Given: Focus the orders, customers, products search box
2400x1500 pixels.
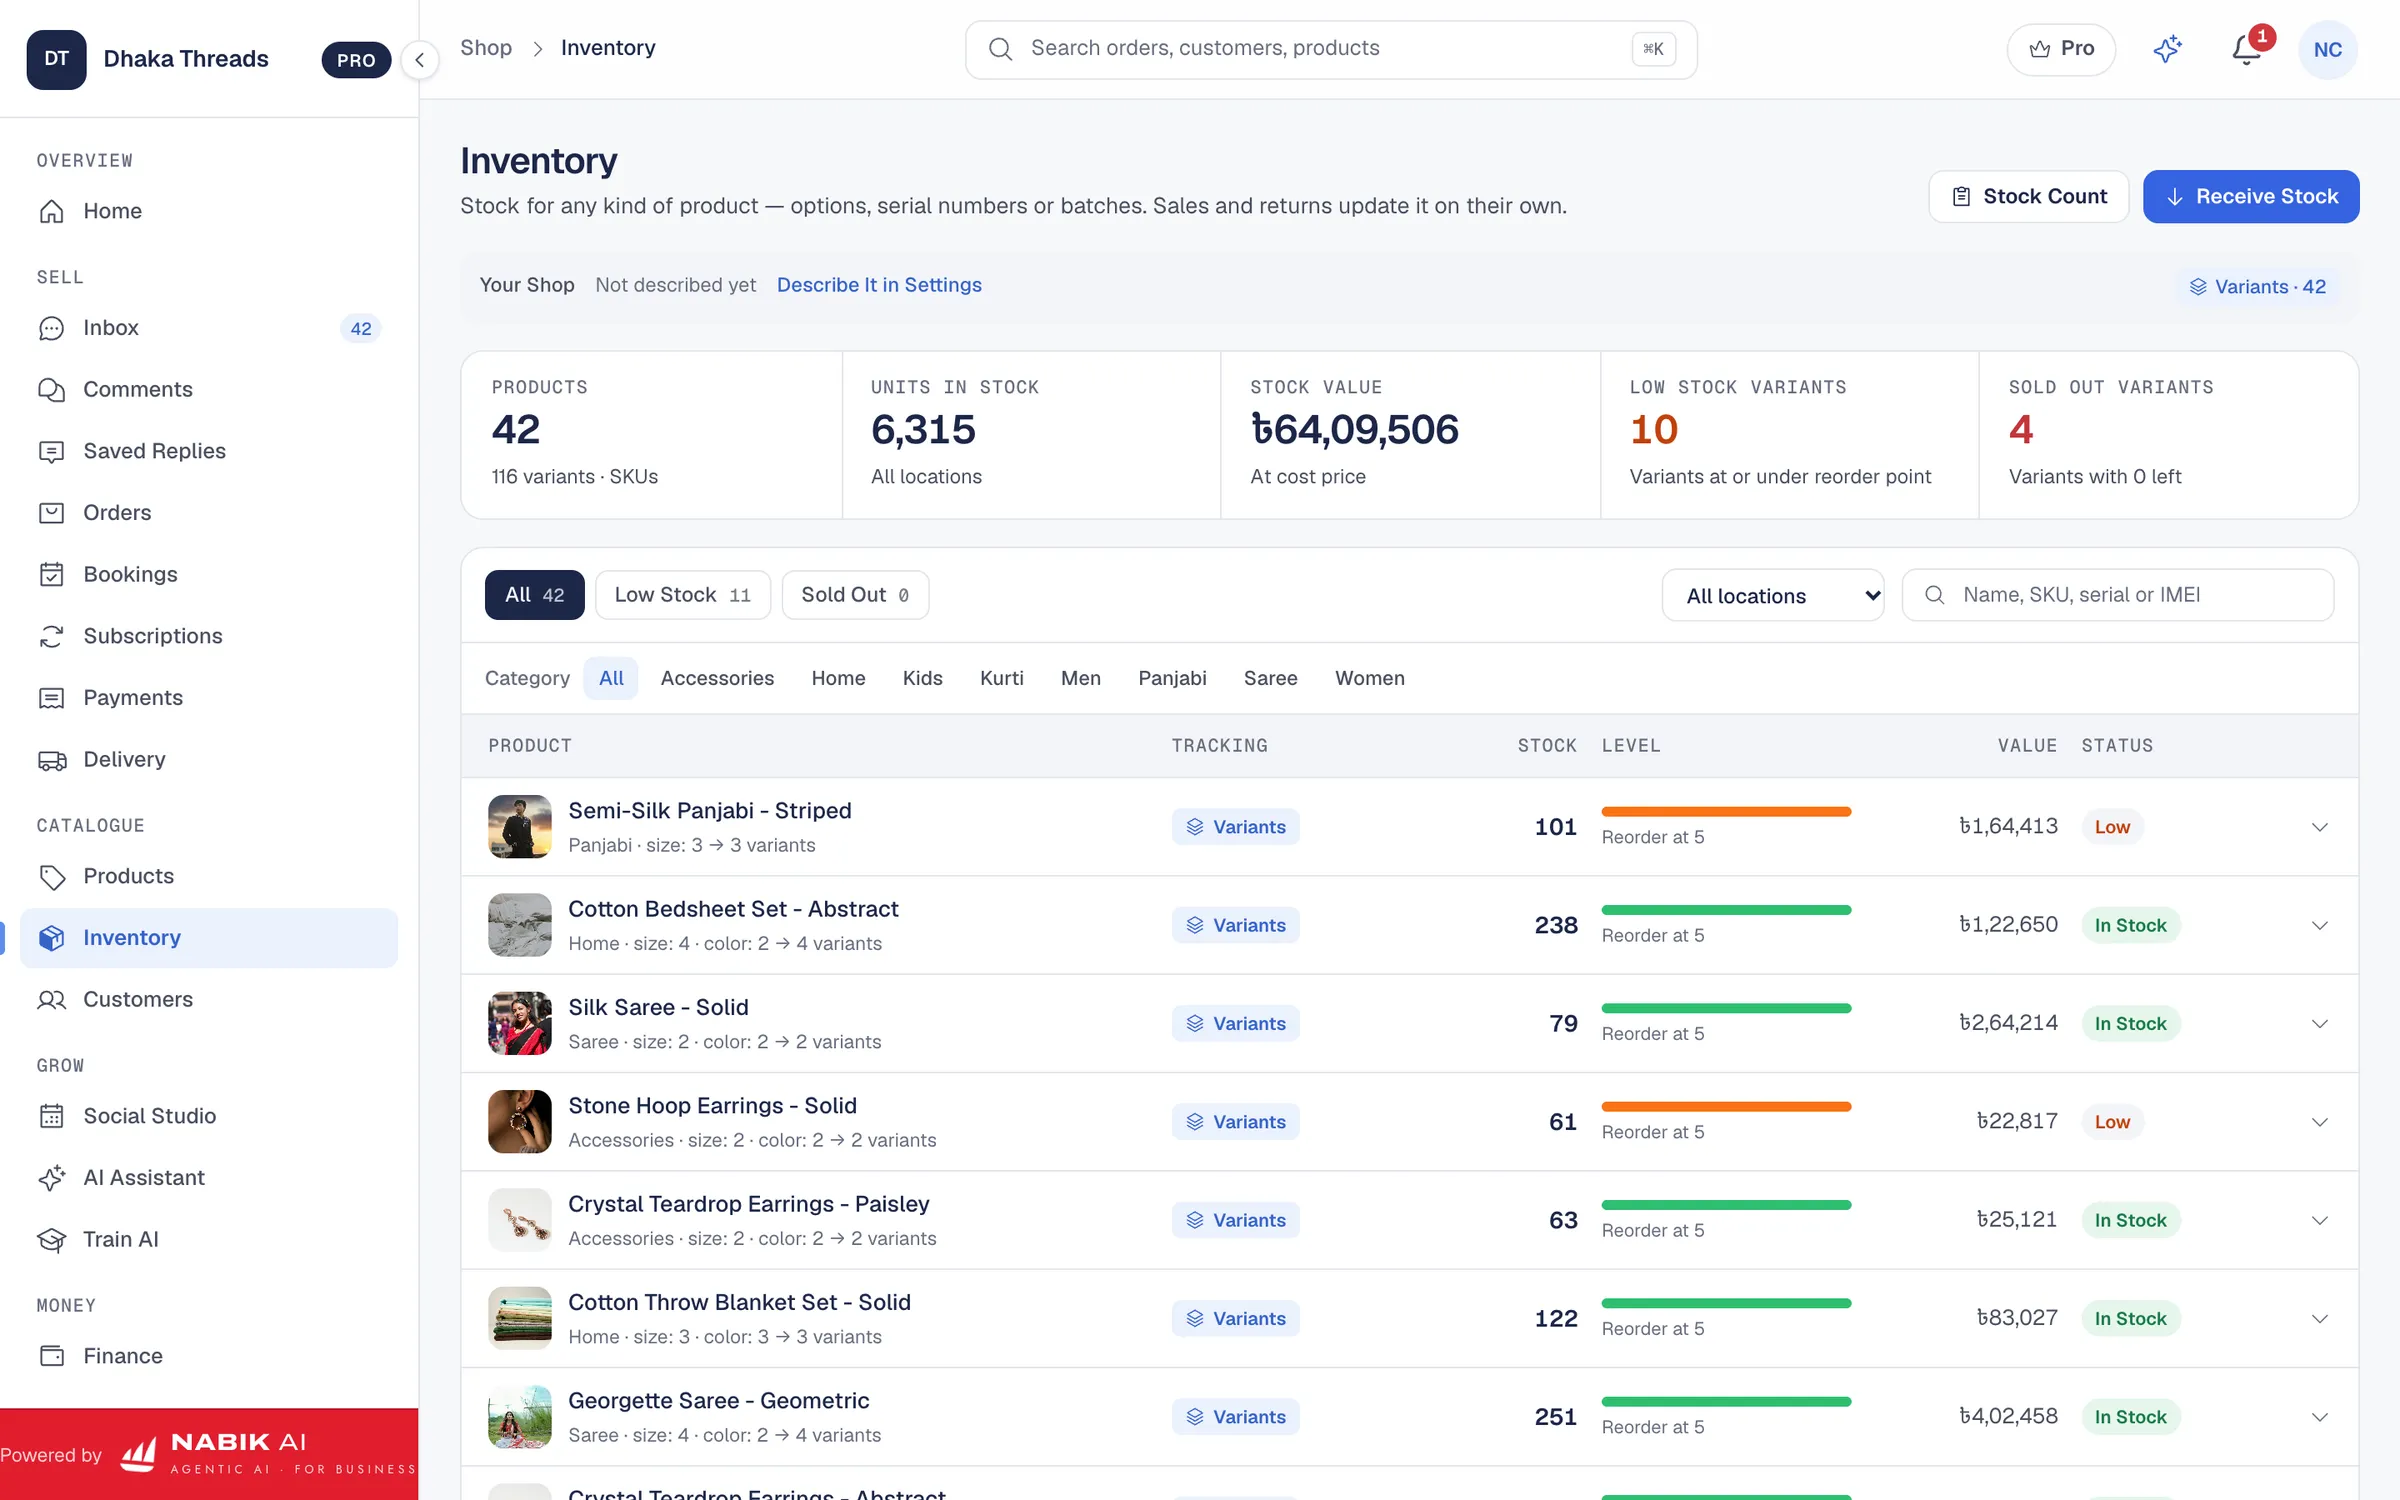Looking at the screenshot, I should (x=1331, y=49).
